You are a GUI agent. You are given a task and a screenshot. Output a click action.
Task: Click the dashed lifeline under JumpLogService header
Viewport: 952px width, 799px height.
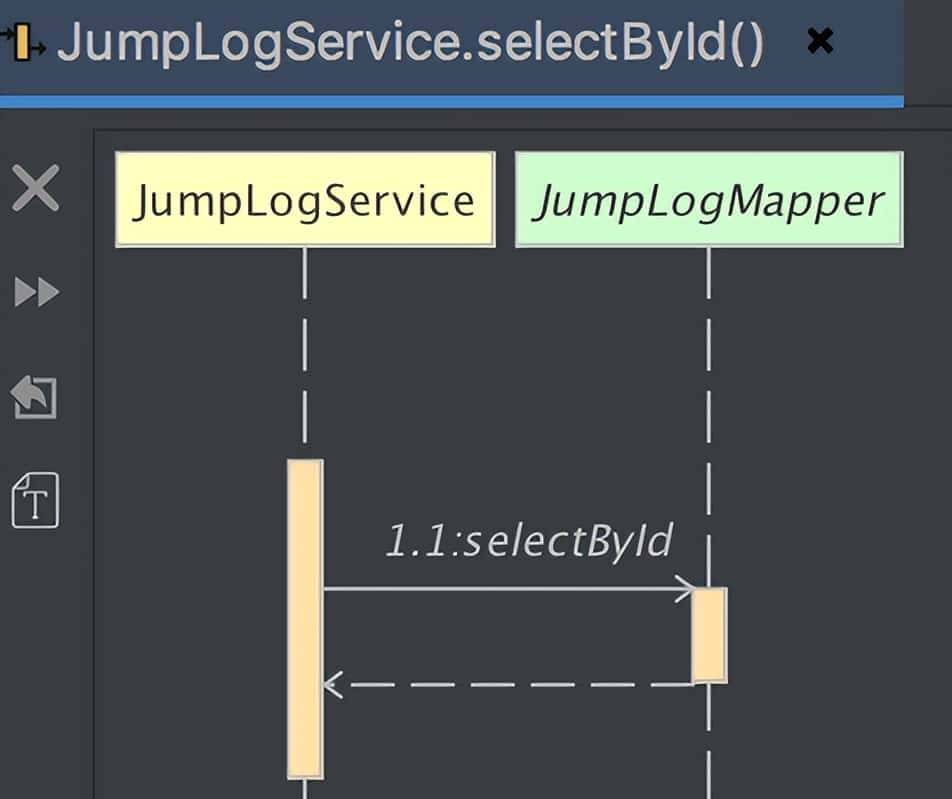(305, 350)
